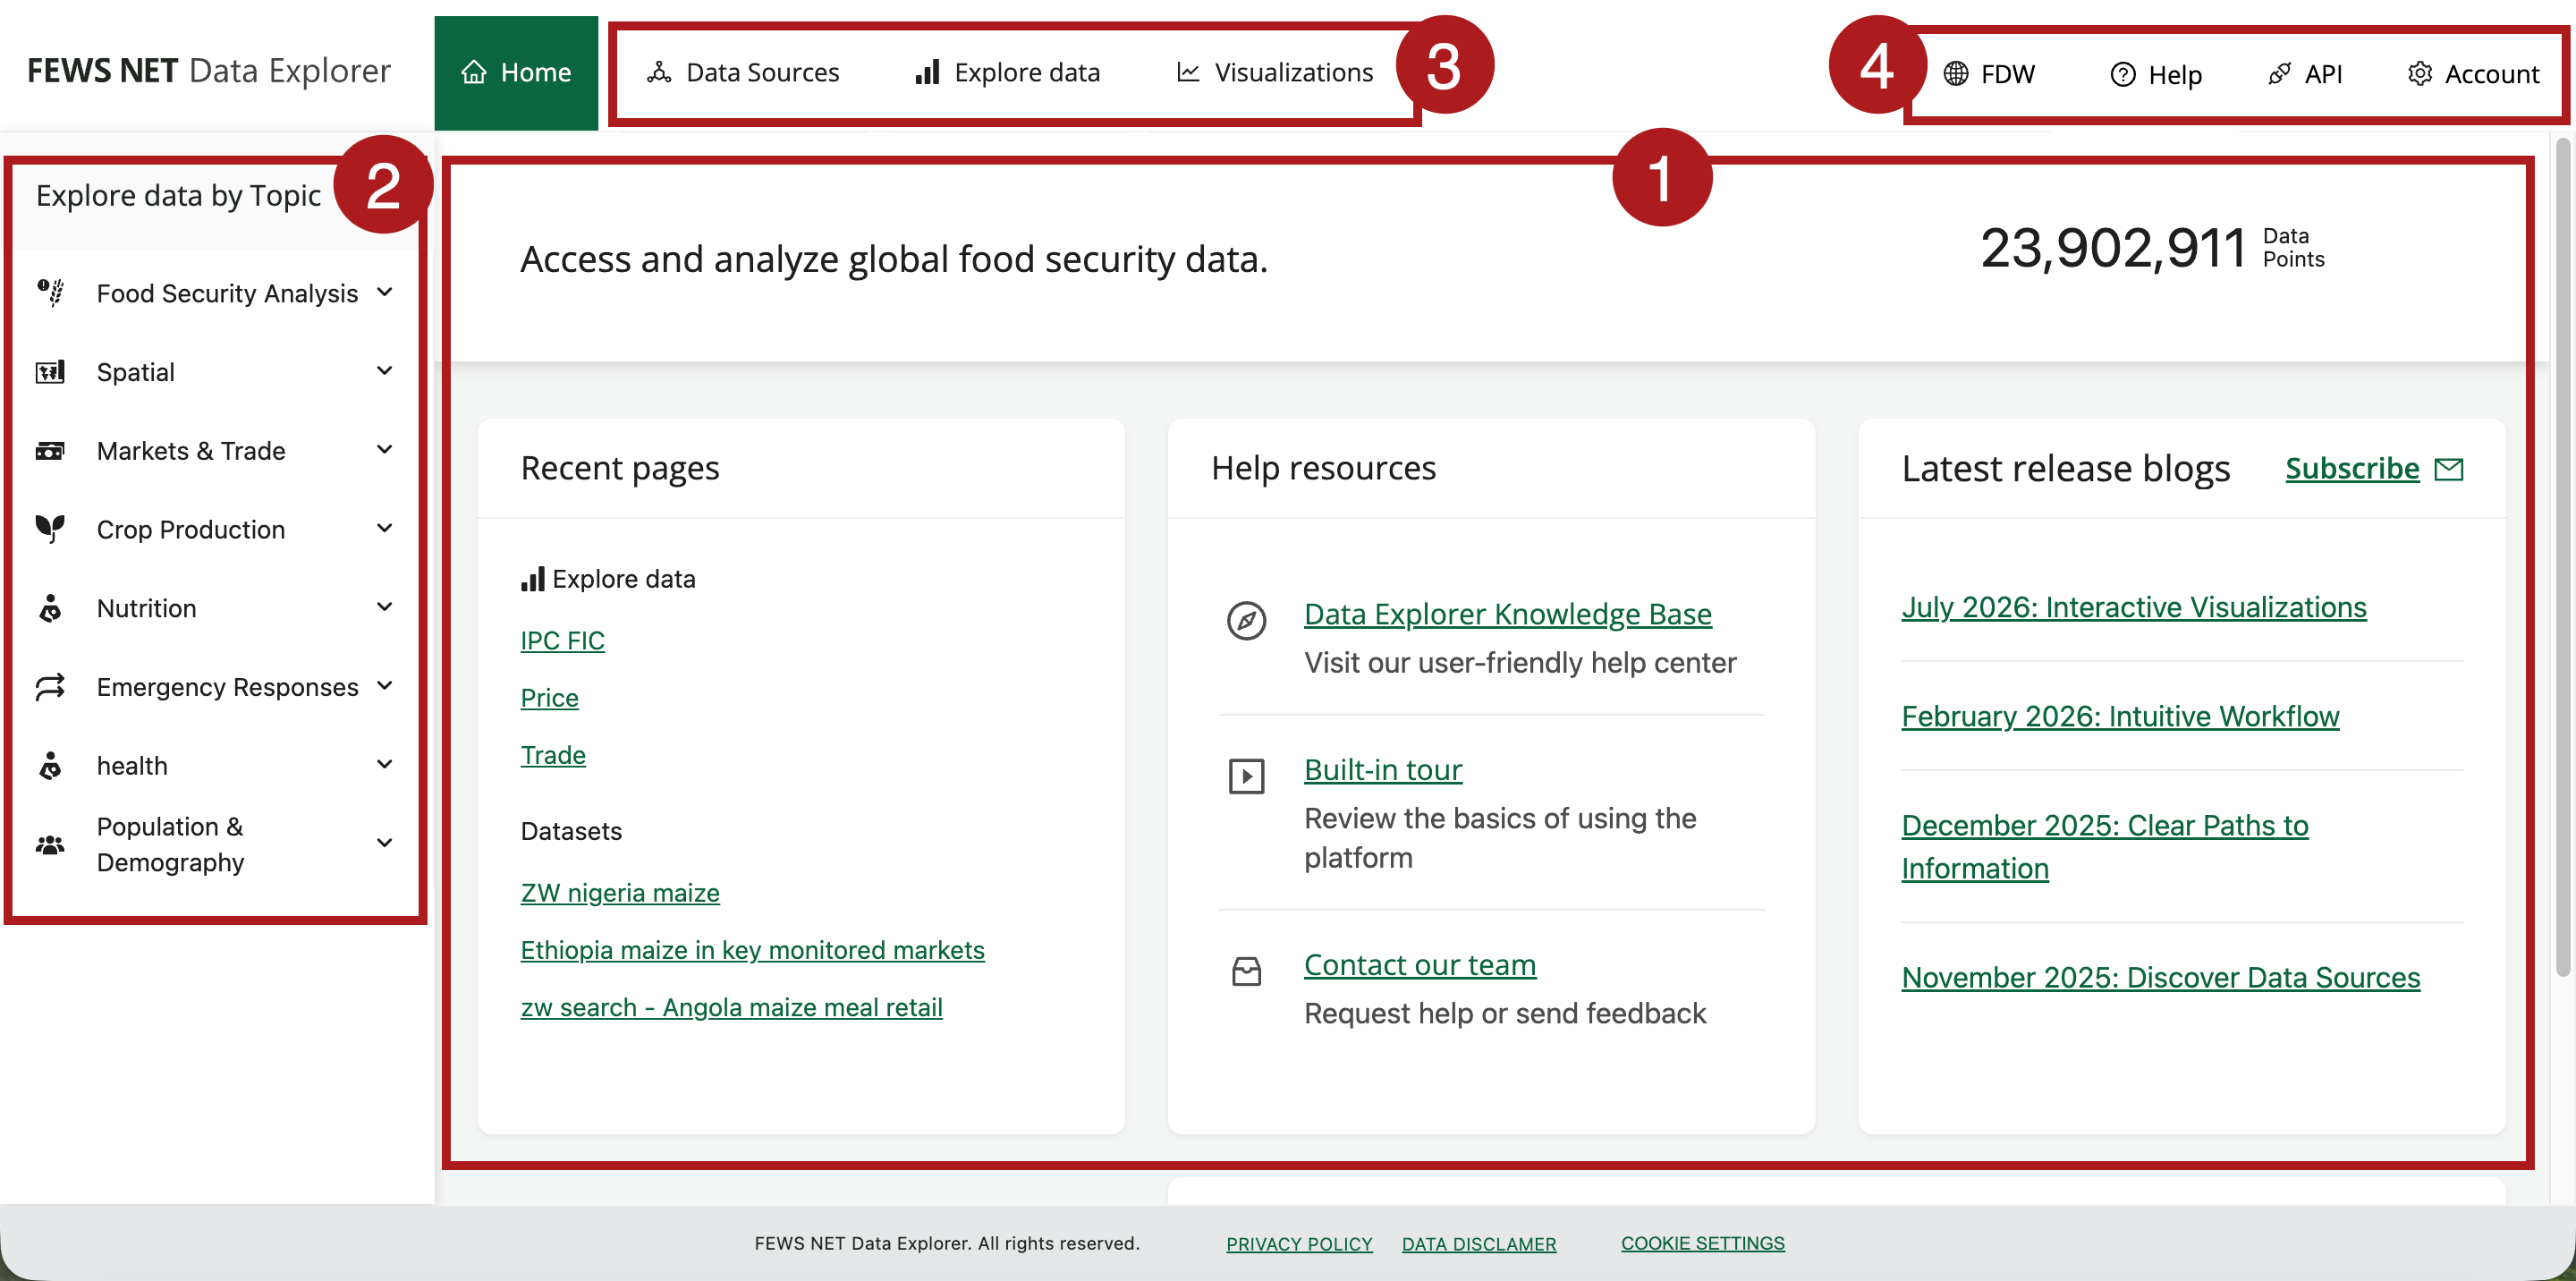Open the Data Explorer Knowledge Base link

[x=1507, y=614]
